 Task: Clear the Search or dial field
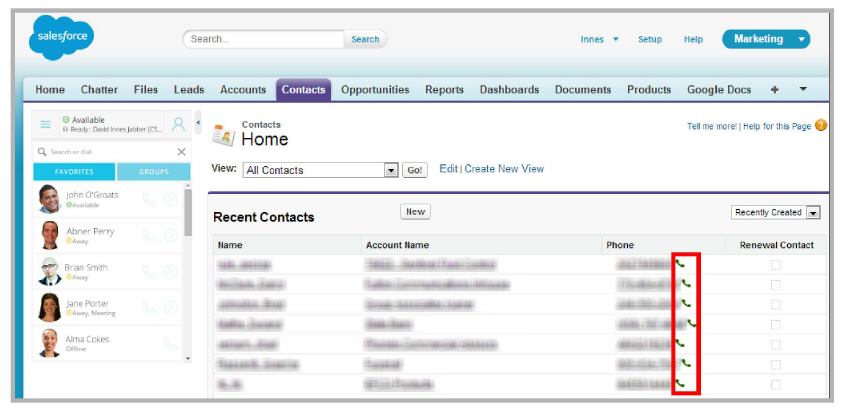[x=181, y=152]
